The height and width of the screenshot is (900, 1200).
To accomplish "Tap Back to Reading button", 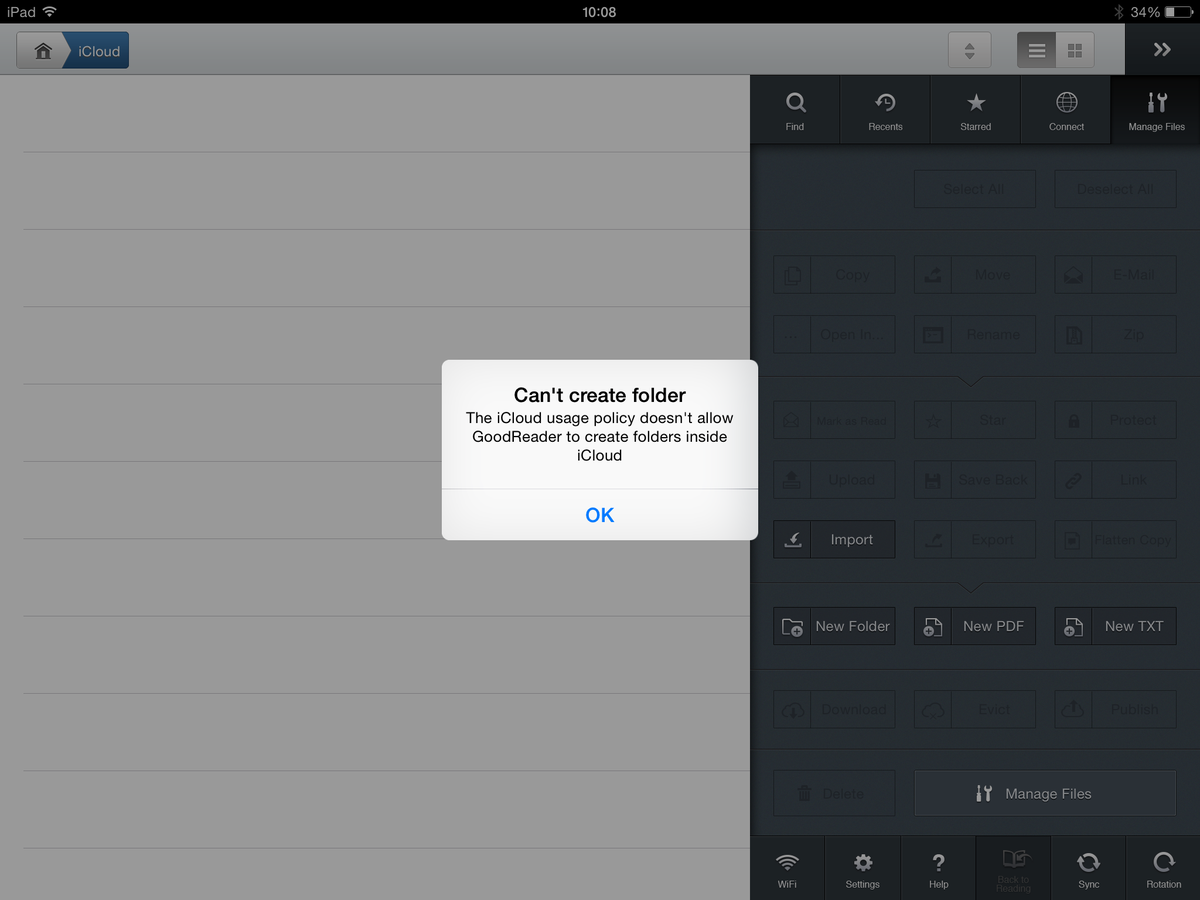I will coord(1013,868).
